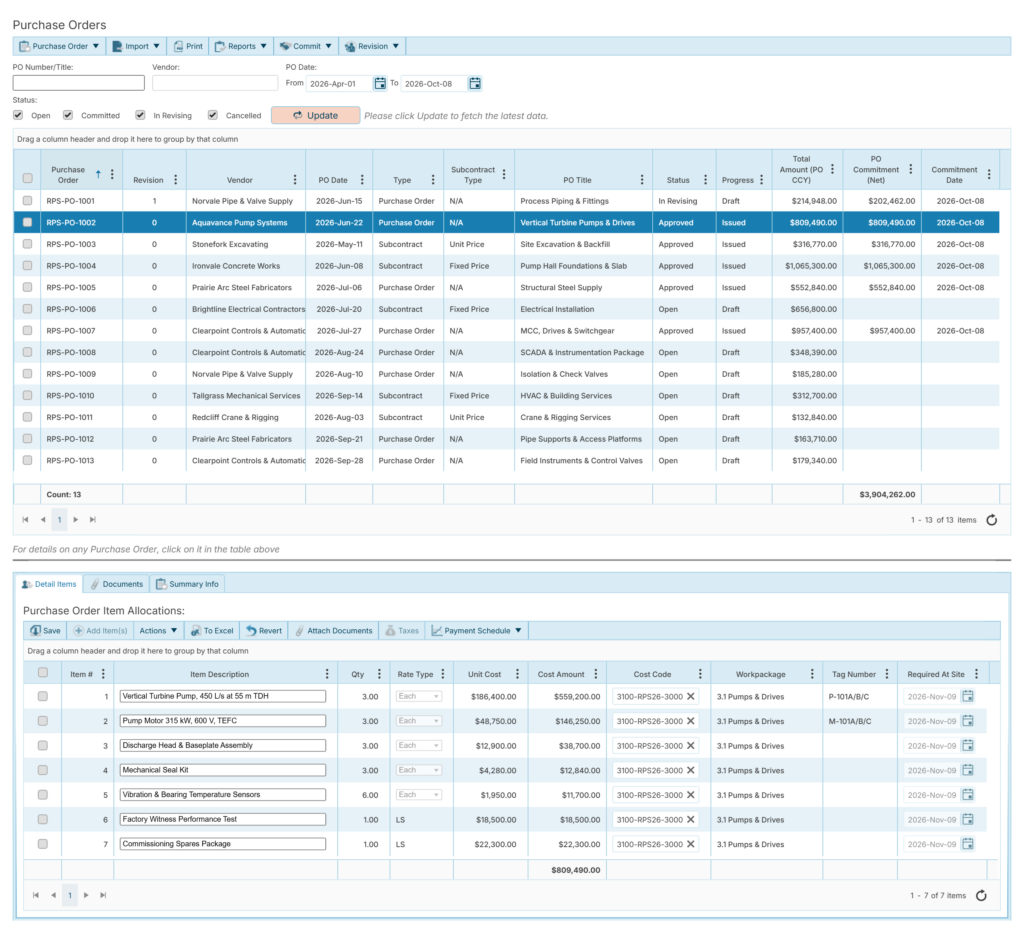Click the Taxes toolbar button
The width and height of the screenshot is (1024, 934).
click(402, 631)
